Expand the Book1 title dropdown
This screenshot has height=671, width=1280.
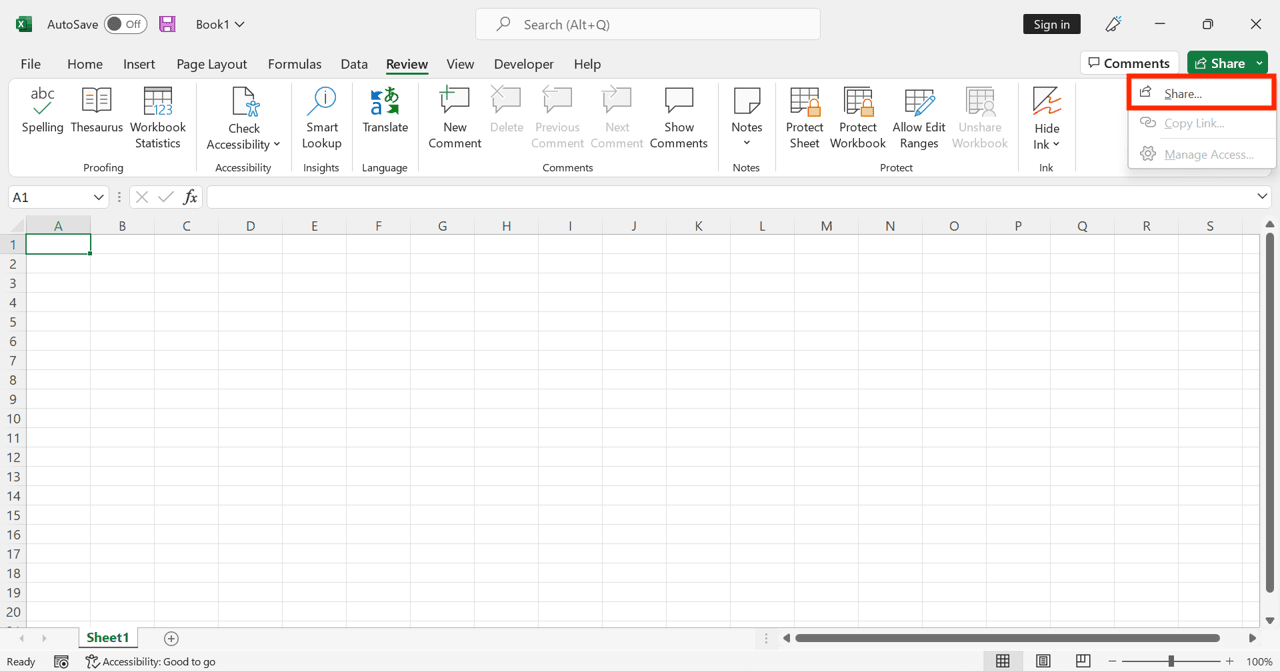pos(239,24)
